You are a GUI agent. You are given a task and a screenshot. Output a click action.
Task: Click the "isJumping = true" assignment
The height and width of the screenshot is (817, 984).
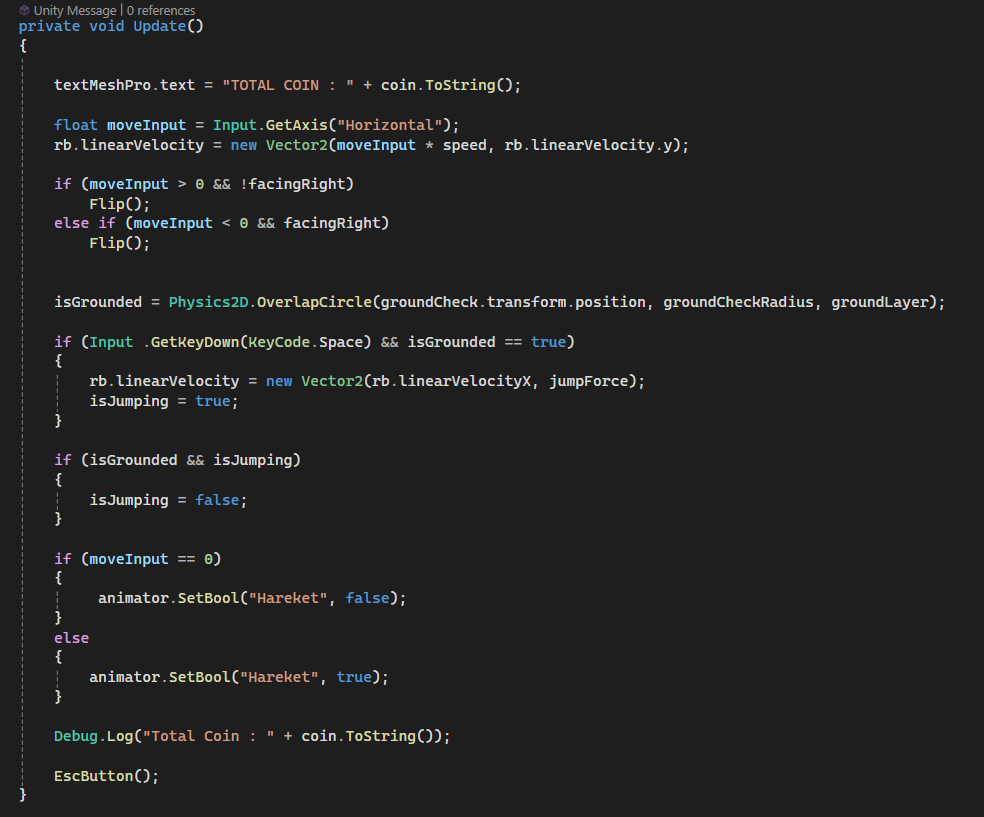tap(164, 401)
